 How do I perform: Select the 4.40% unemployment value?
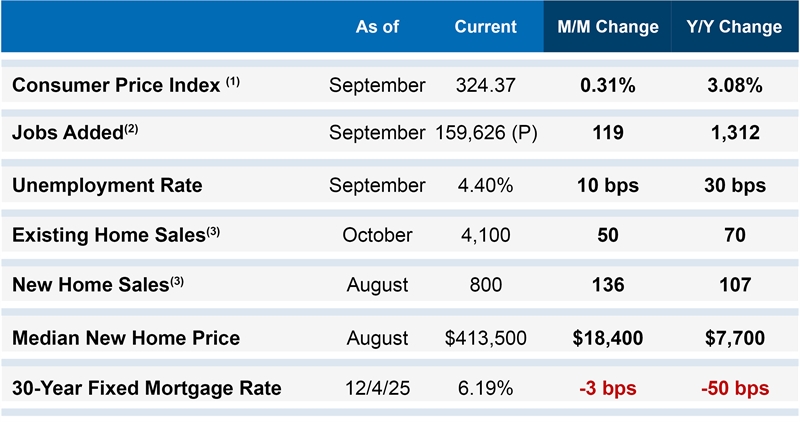point(485,185)
